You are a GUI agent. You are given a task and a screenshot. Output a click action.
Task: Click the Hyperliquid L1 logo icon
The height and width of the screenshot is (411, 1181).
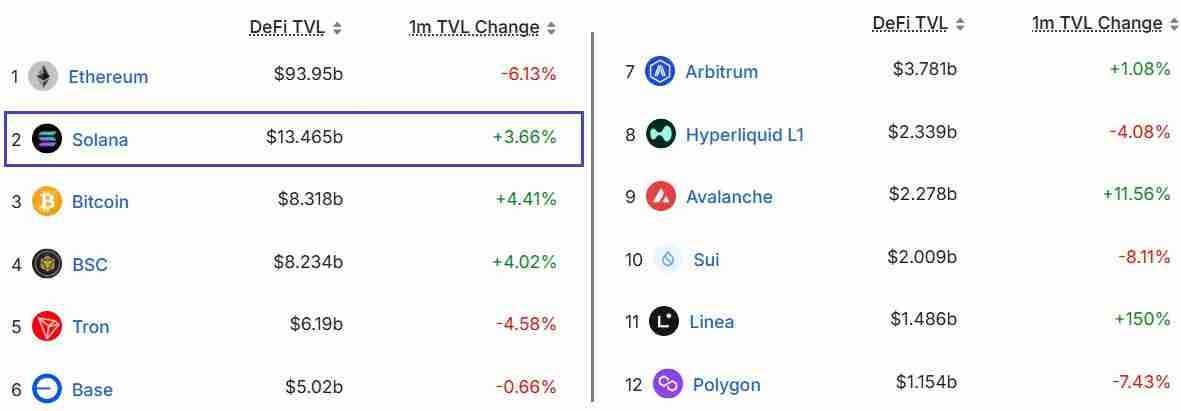[x=660, y=134]
